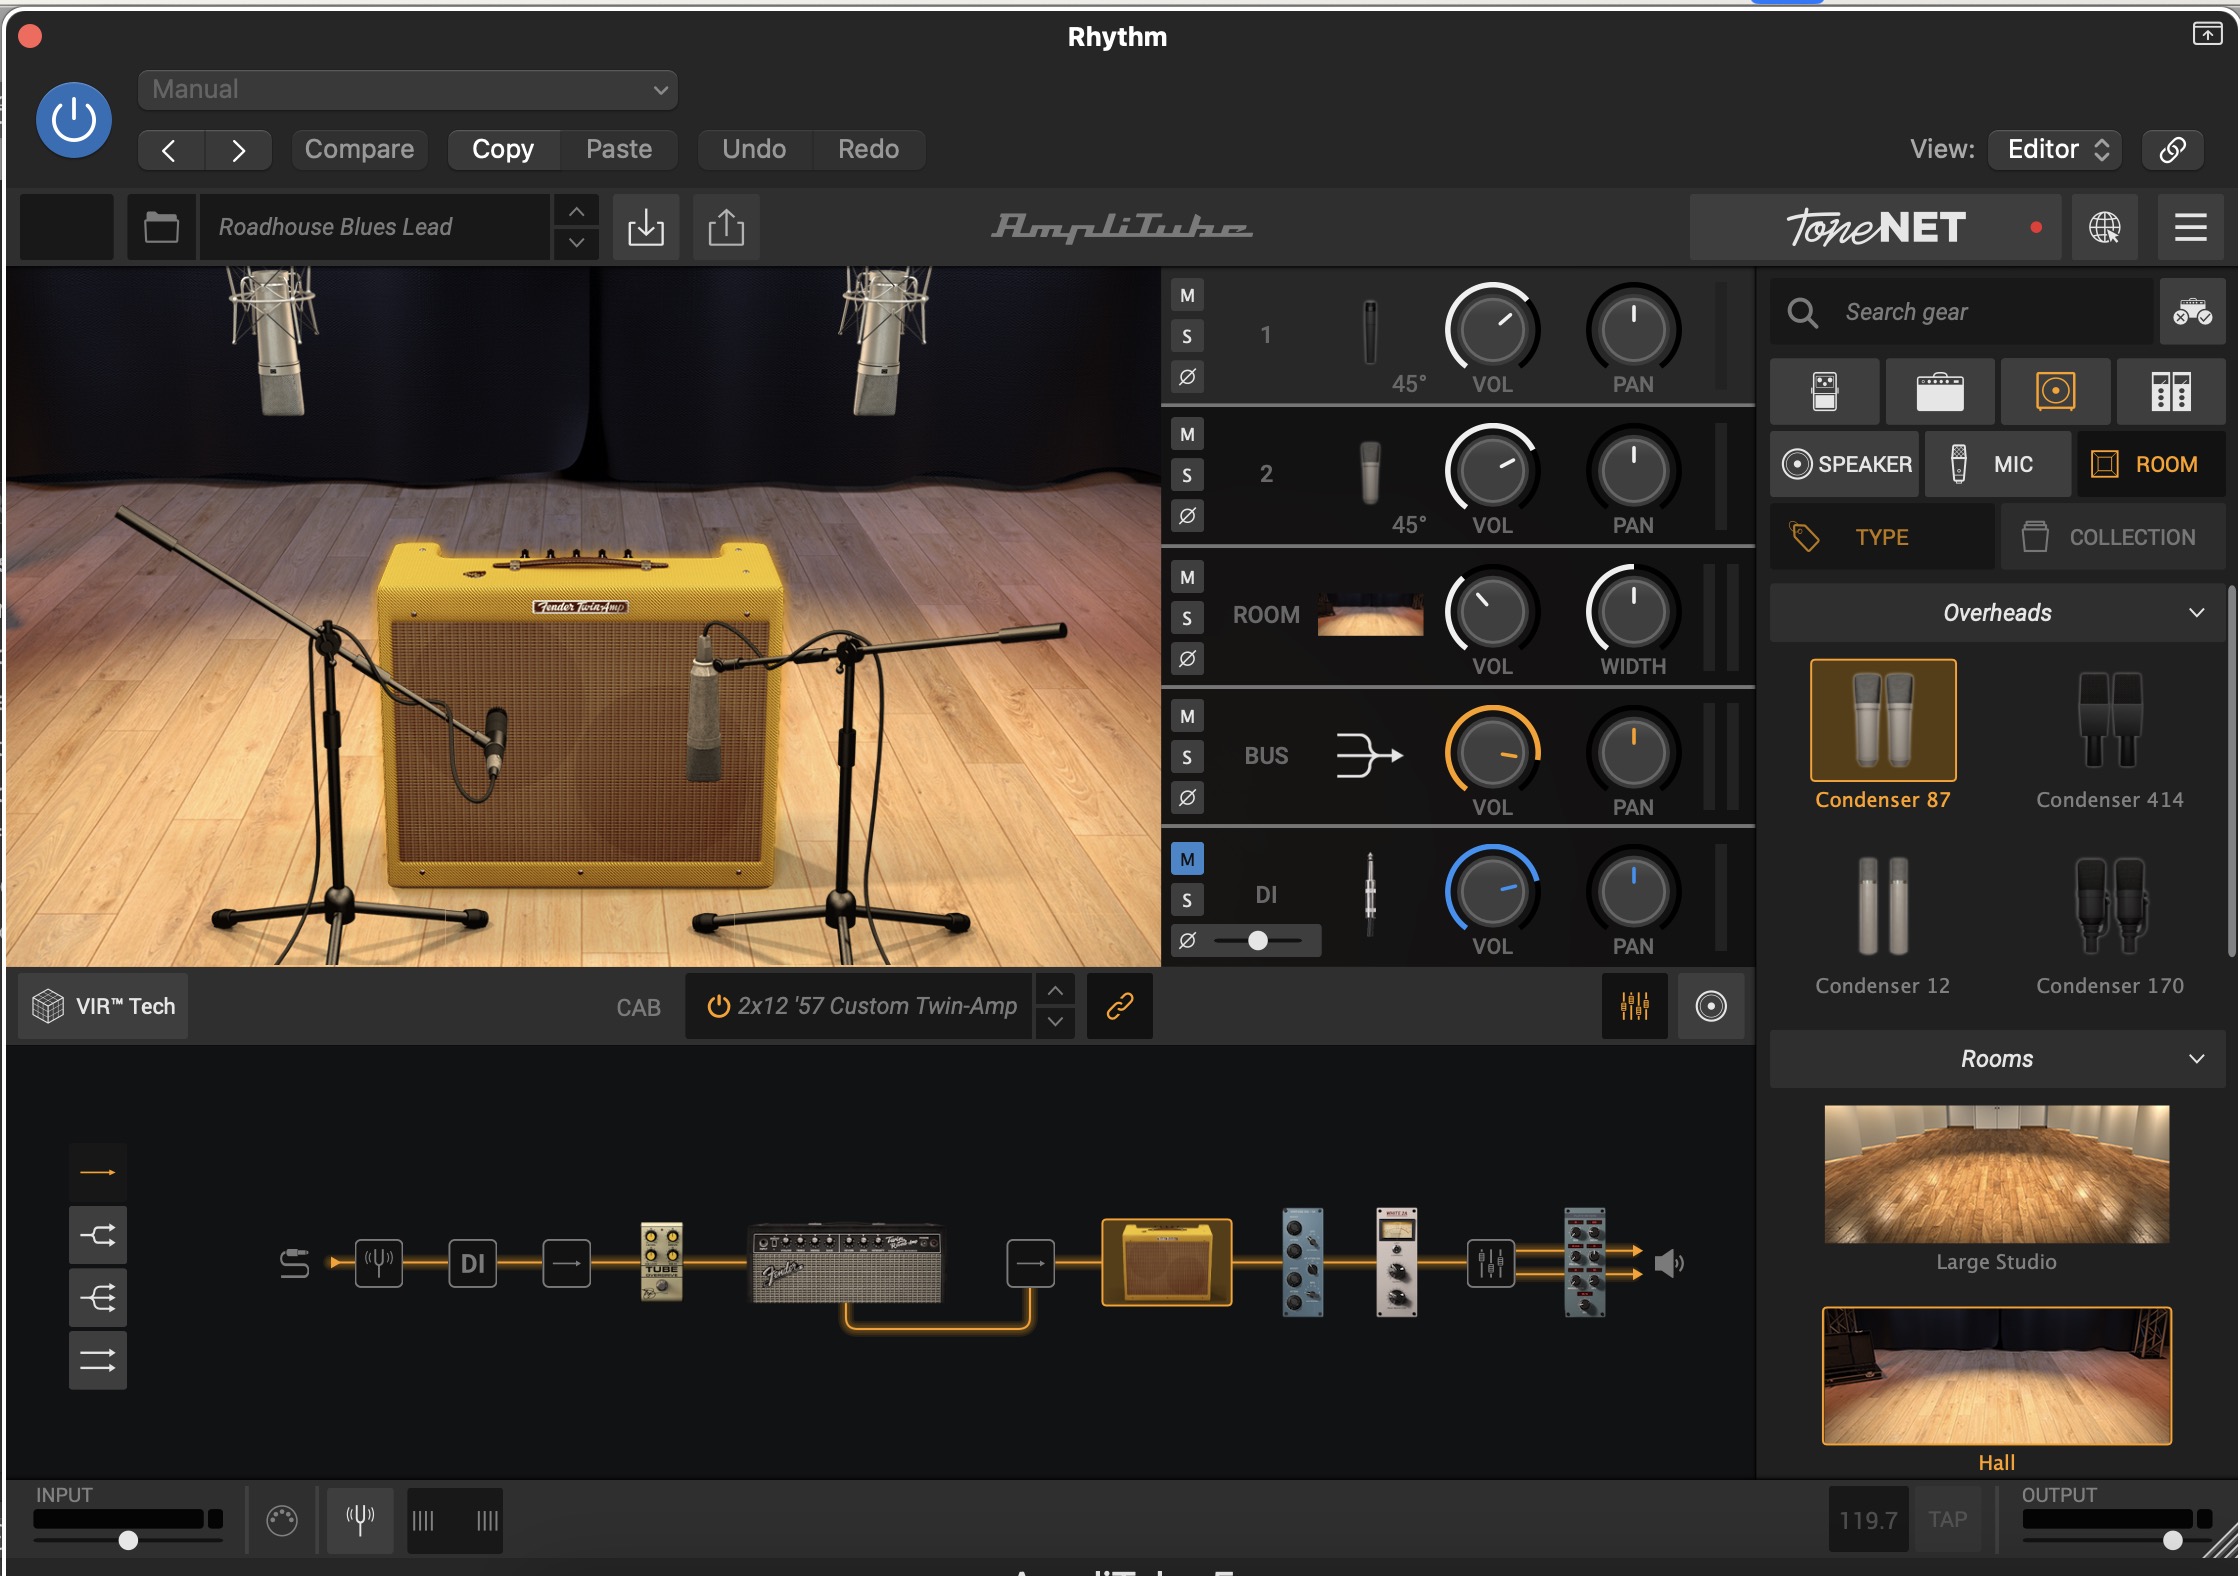Select the DI block in chain
The width and height of the screenshot is (2240, 1576).
point(473,1264)
